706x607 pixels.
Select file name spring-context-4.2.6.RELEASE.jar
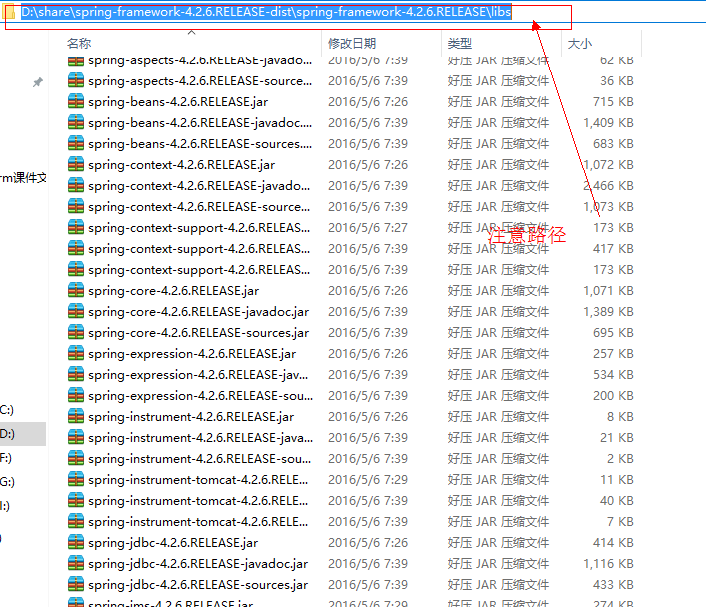click(181, 165)
